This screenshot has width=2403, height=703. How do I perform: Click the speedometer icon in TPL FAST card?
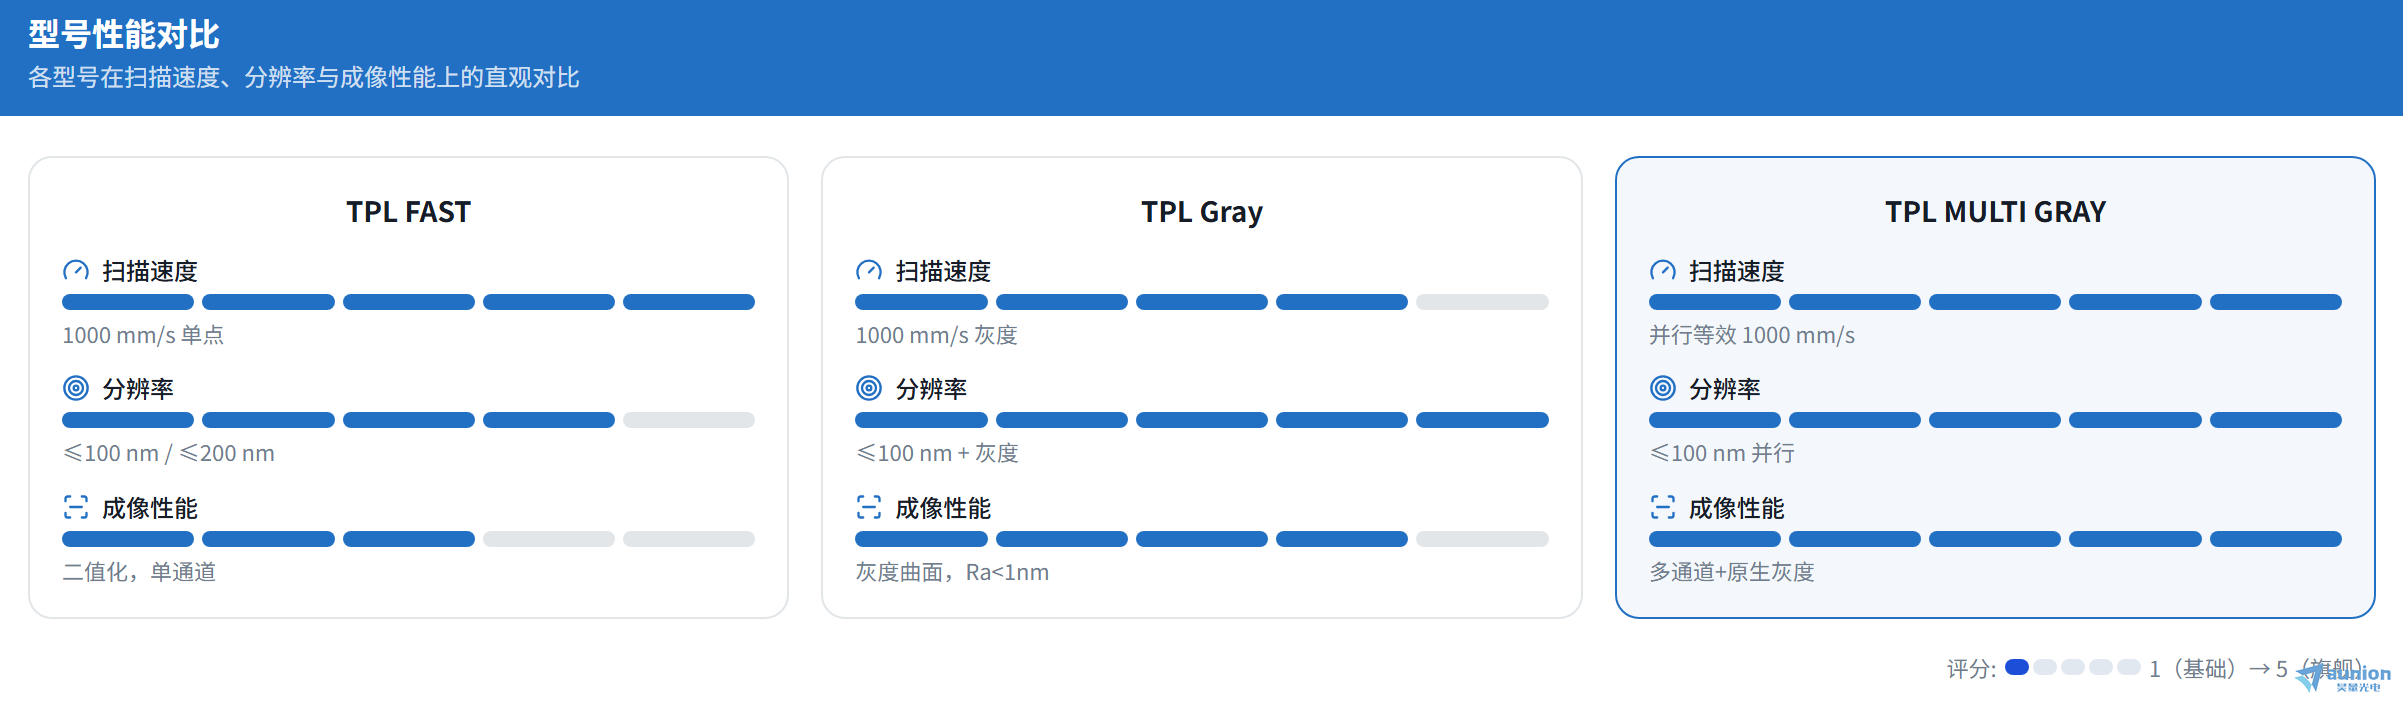pos(76,271)
